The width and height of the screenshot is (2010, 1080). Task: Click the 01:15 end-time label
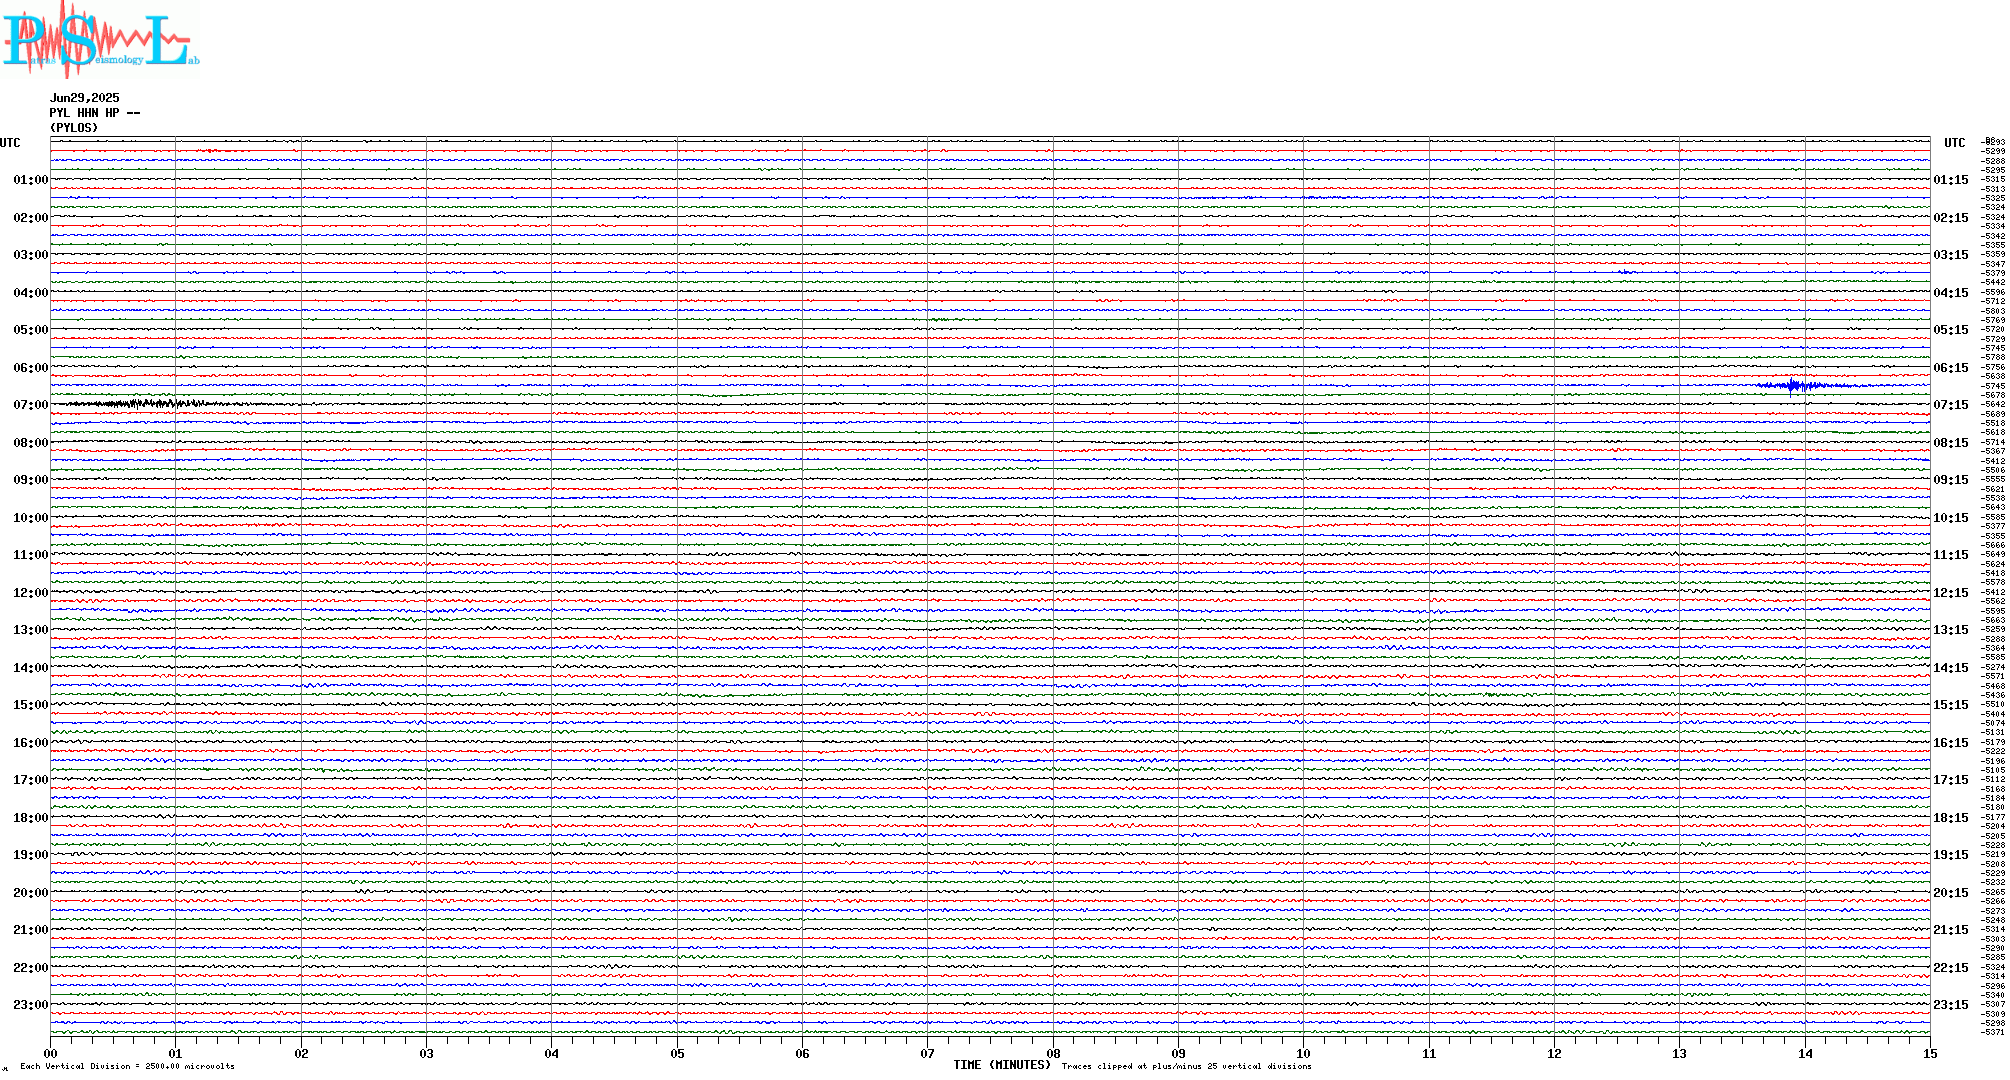pyautogui.click(x=1951, y=180)
